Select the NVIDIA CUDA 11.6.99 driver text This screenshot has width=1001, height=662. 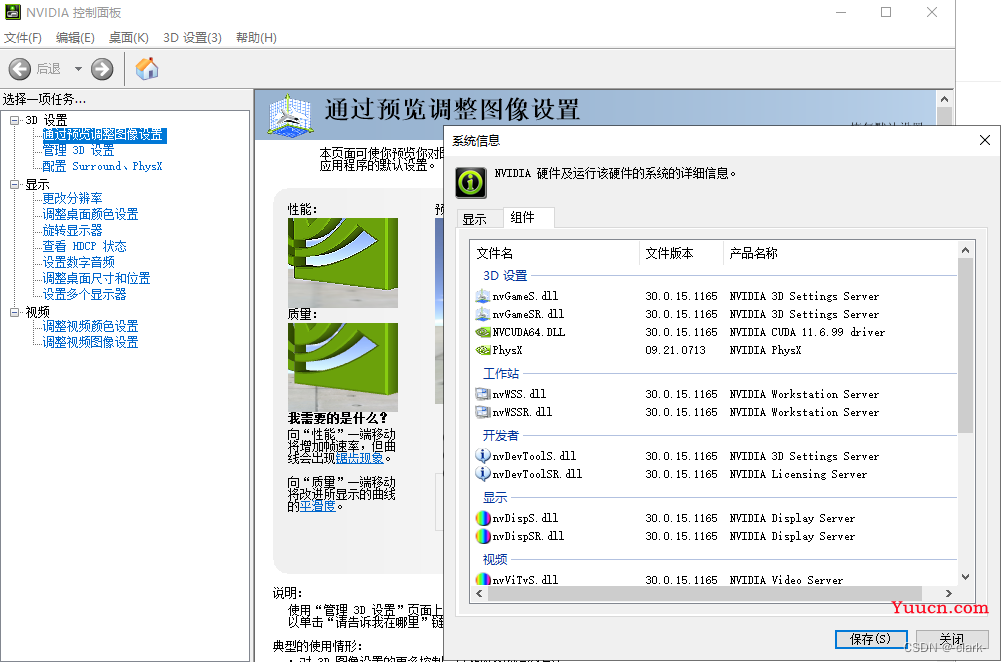point(807,332)
